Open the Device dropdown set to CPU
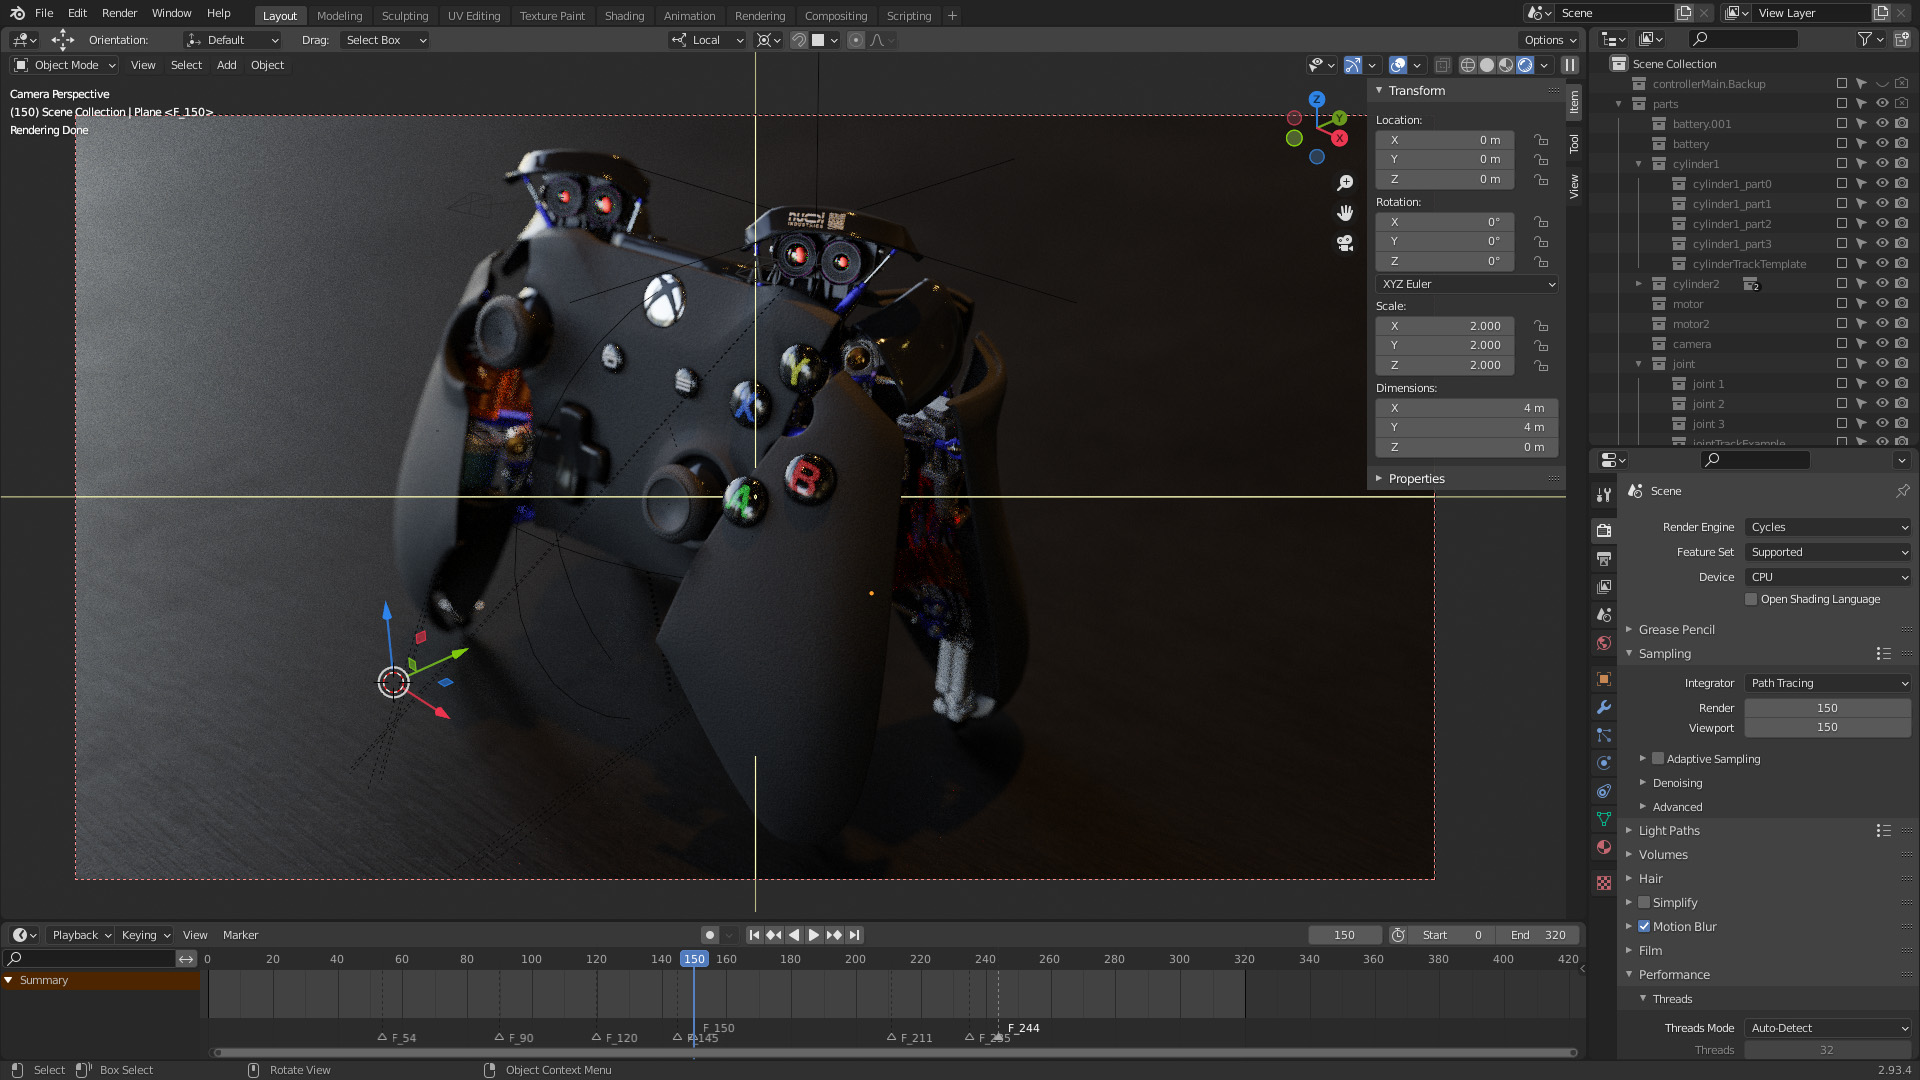The width and height of the screenshot is (1920, 1080). (1828, 577)
